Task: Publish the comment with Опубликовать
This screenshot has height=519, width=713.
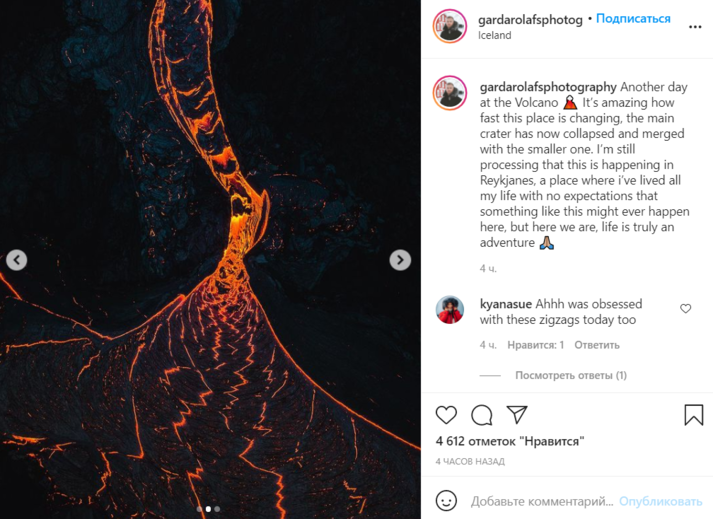Action: pos(660,501)
